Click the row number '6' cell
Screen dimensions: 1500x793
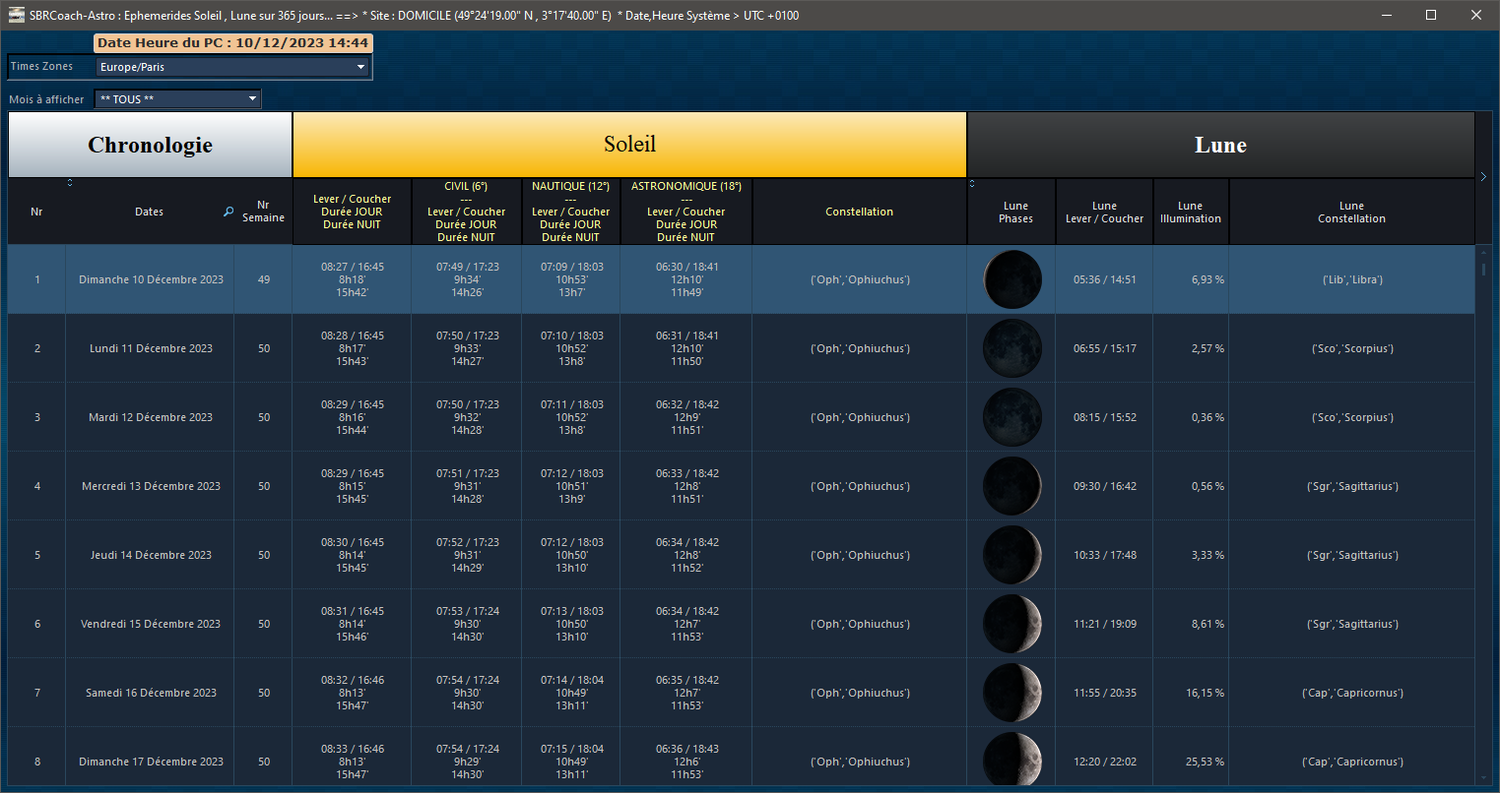[x=37, y=624]
